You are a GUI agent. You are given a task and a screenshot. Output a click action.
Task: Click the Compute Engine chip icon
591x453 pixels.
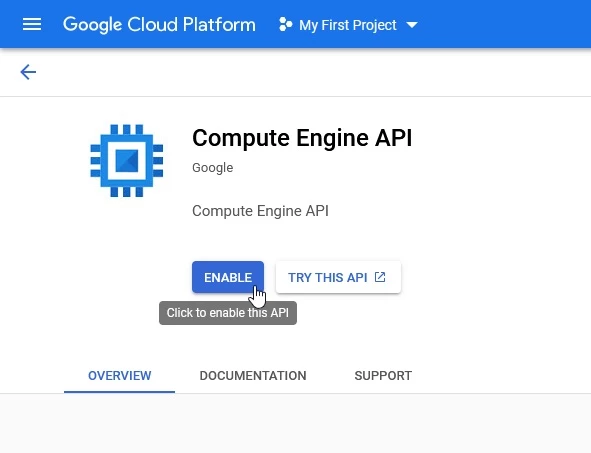[127, 161]
